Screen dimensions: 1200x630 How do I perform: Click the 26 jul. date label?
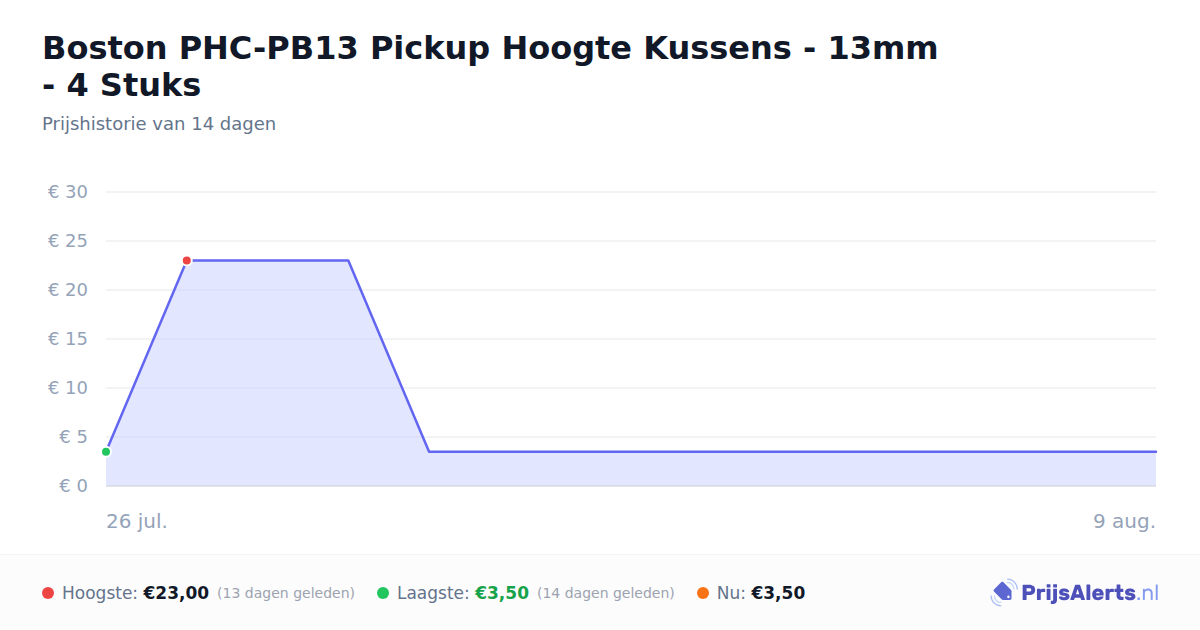[x=137, y=521]
